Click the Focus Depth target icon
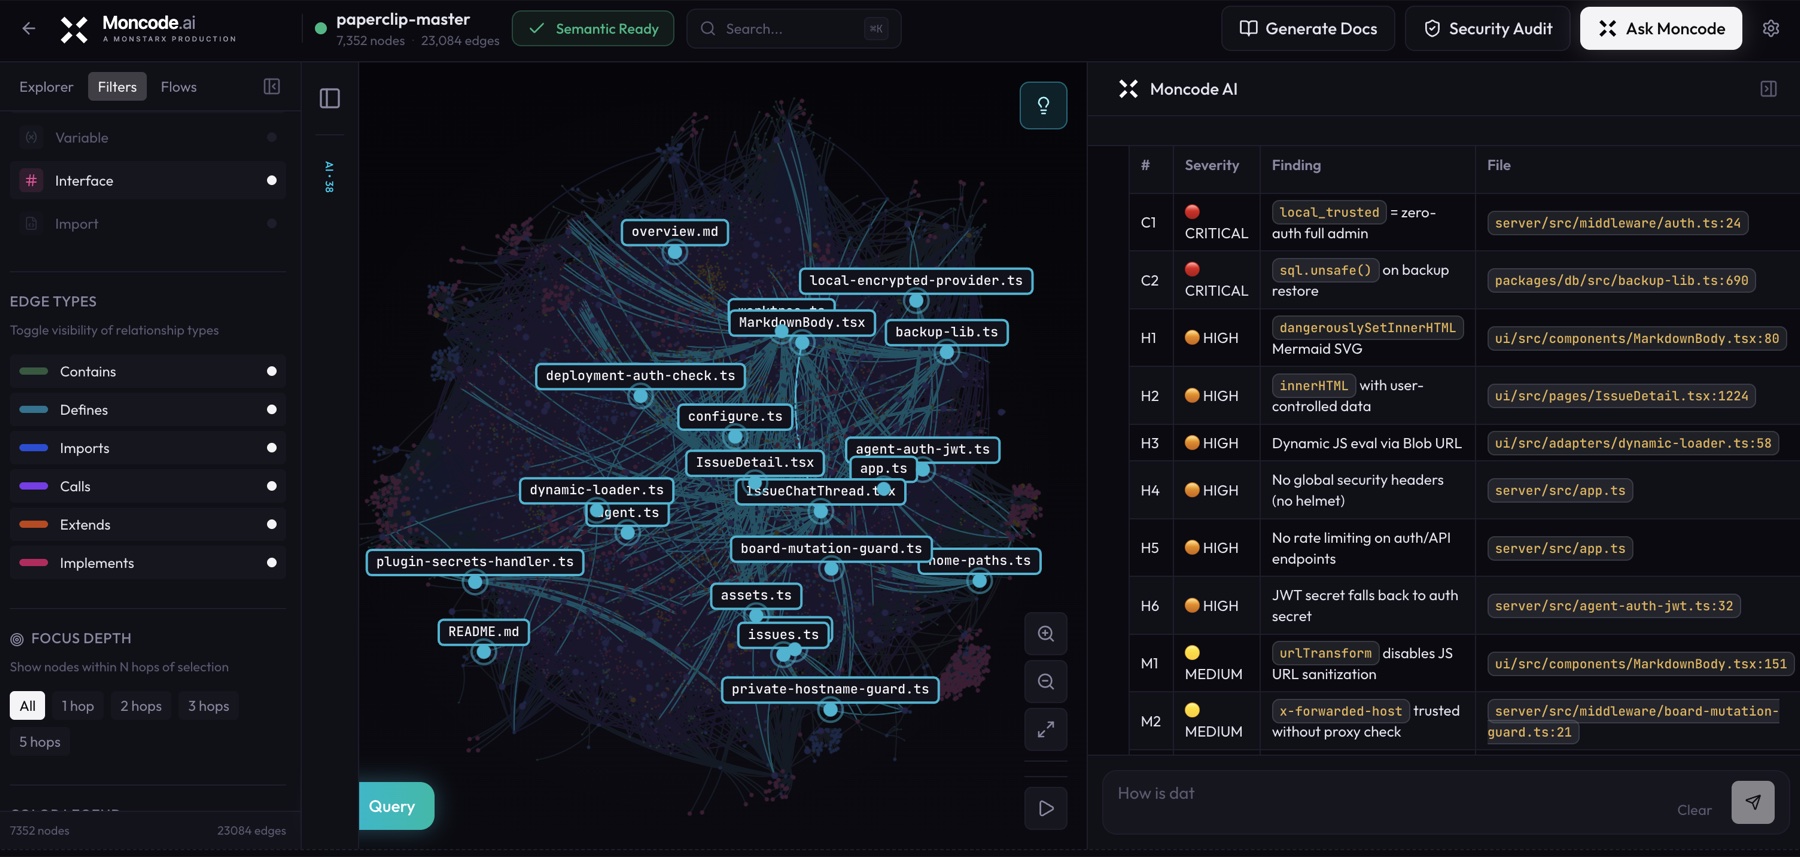 click(x=17, y=639)
